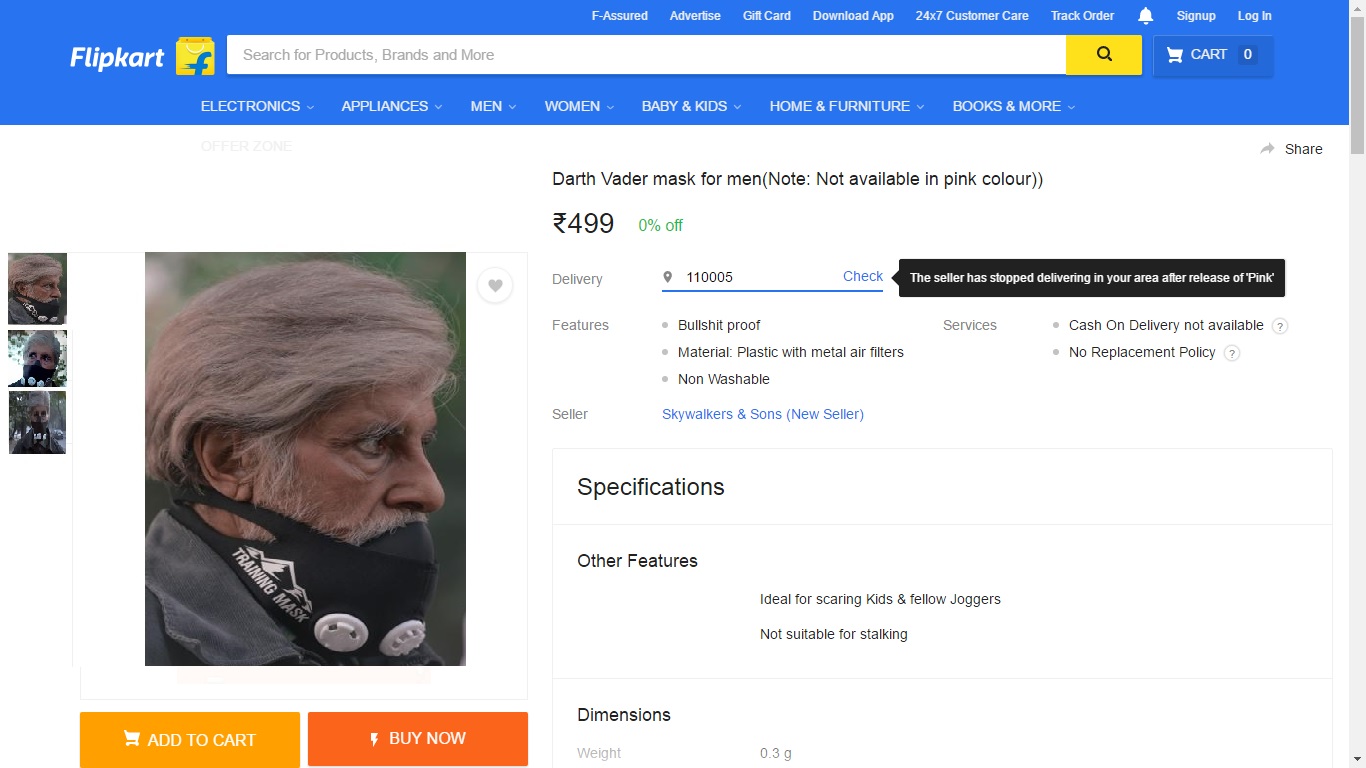Open help for No Replacement Policy
The width and height of the screenshot is (1366, 768).
[1232, 353]
